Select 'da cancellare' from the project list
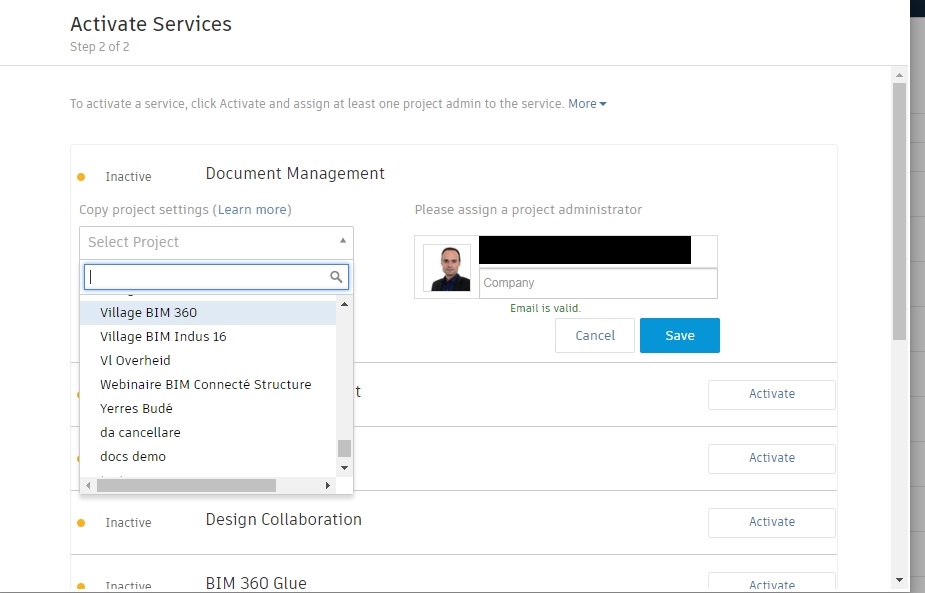The image size is (925, 593). (140, 432)
